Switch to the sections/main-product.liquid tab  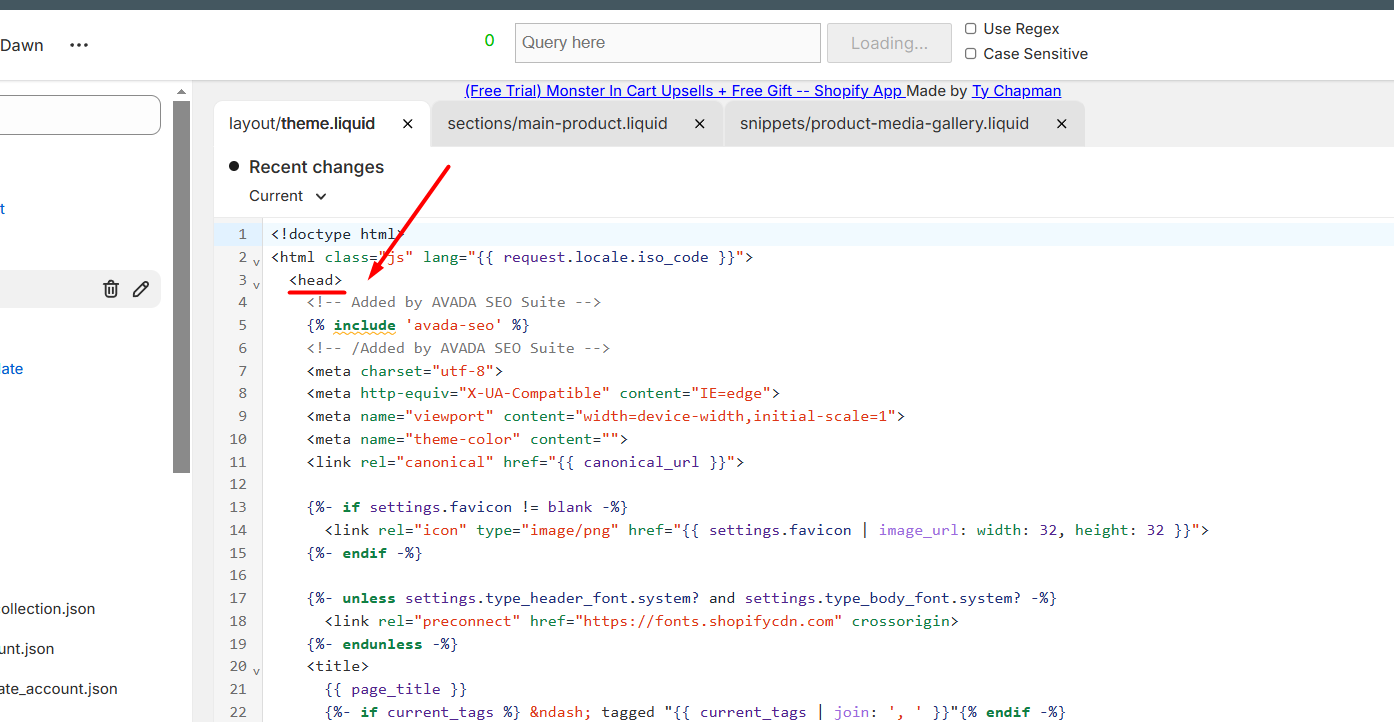pos(557,124)
